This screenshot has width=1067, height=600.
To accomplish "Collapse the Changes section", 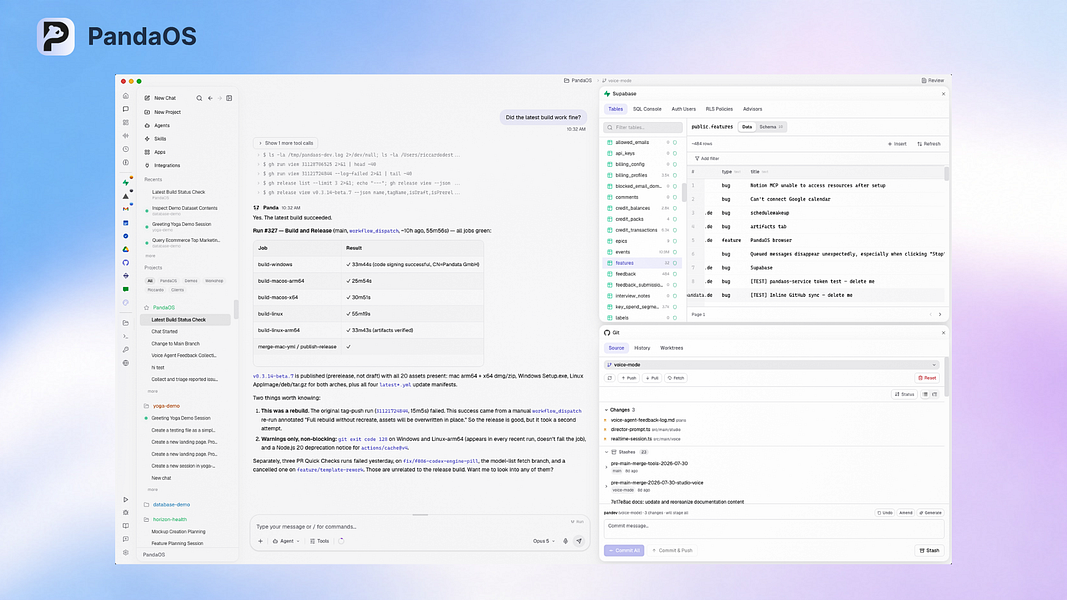I will click(606, 410).
